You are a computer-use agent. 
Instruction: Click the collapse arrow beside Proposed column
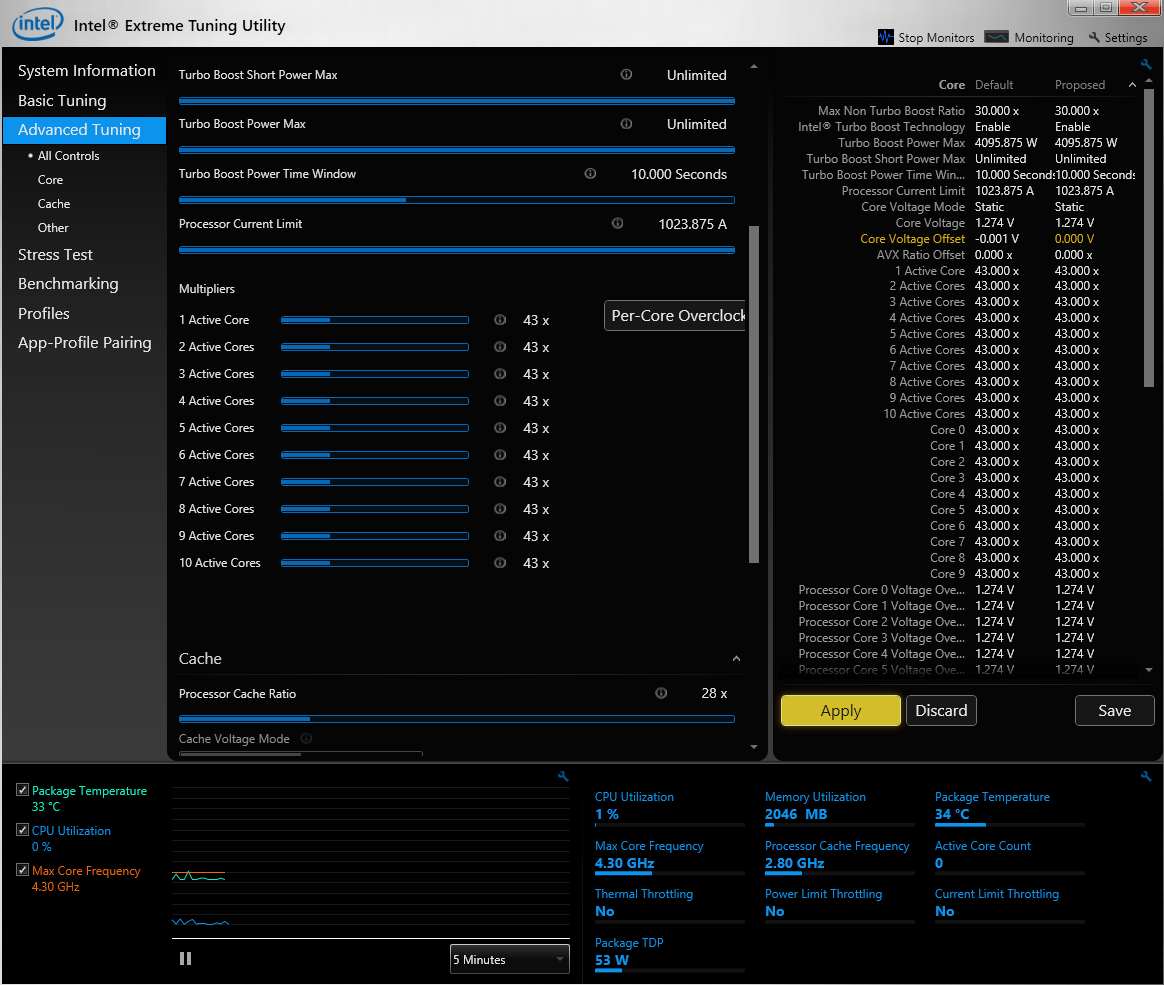[1132, 85]
